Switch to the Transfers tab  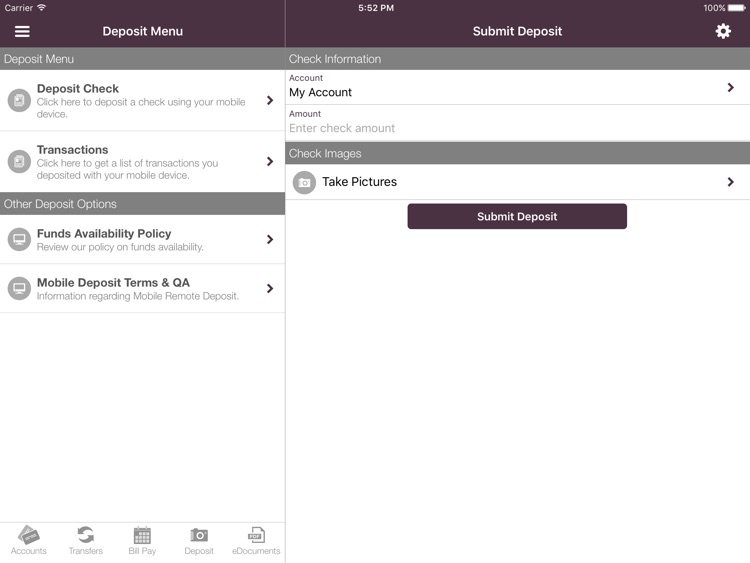(86, 541)
